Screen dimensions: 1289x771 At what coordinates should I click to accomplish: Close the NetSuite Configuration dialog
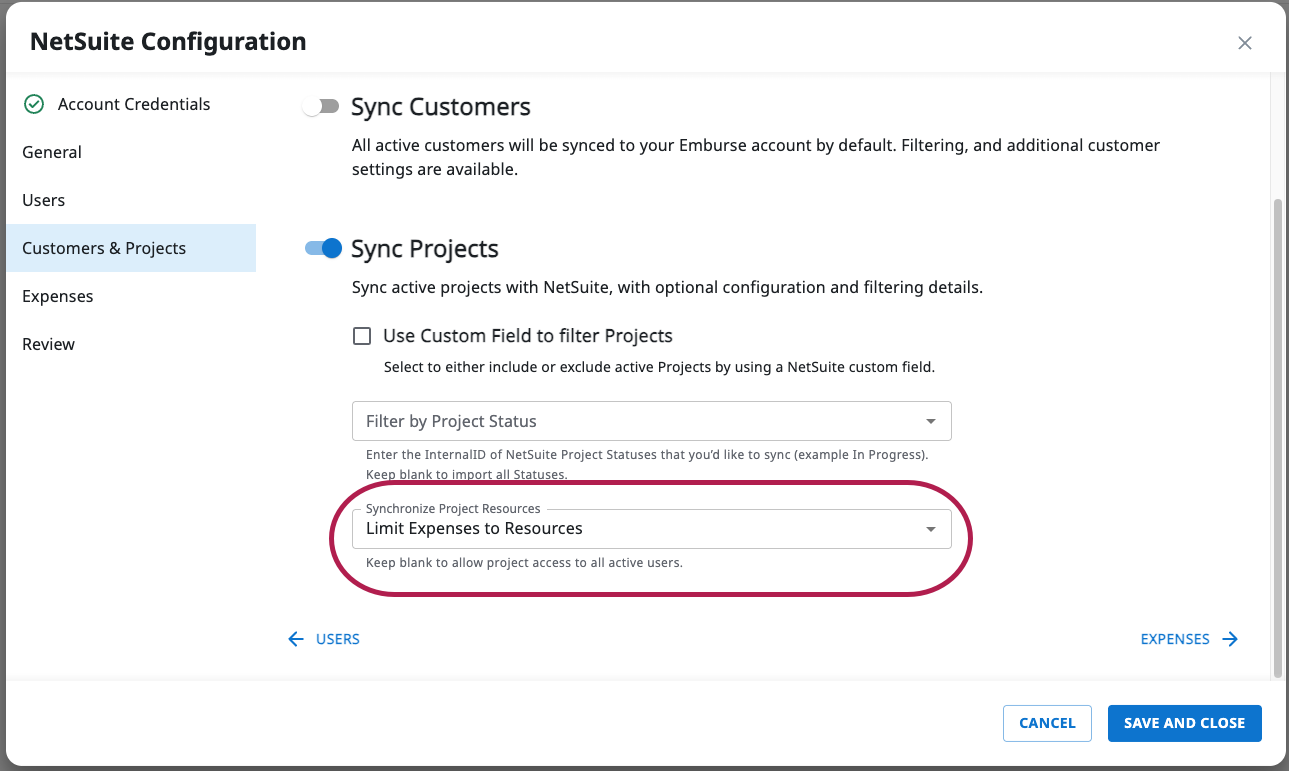coord(1245,43)
